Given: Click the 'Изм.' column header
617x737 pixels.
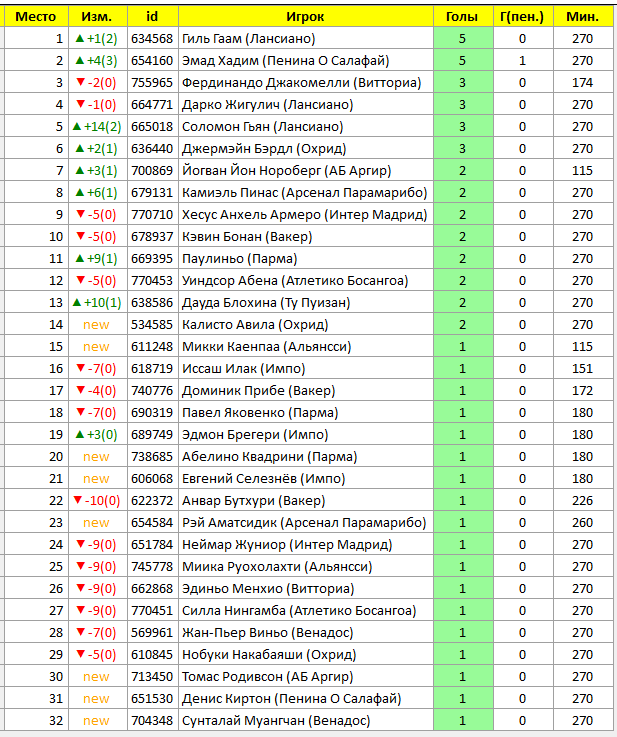Looking at the screenshot, I should pos(97,17).
